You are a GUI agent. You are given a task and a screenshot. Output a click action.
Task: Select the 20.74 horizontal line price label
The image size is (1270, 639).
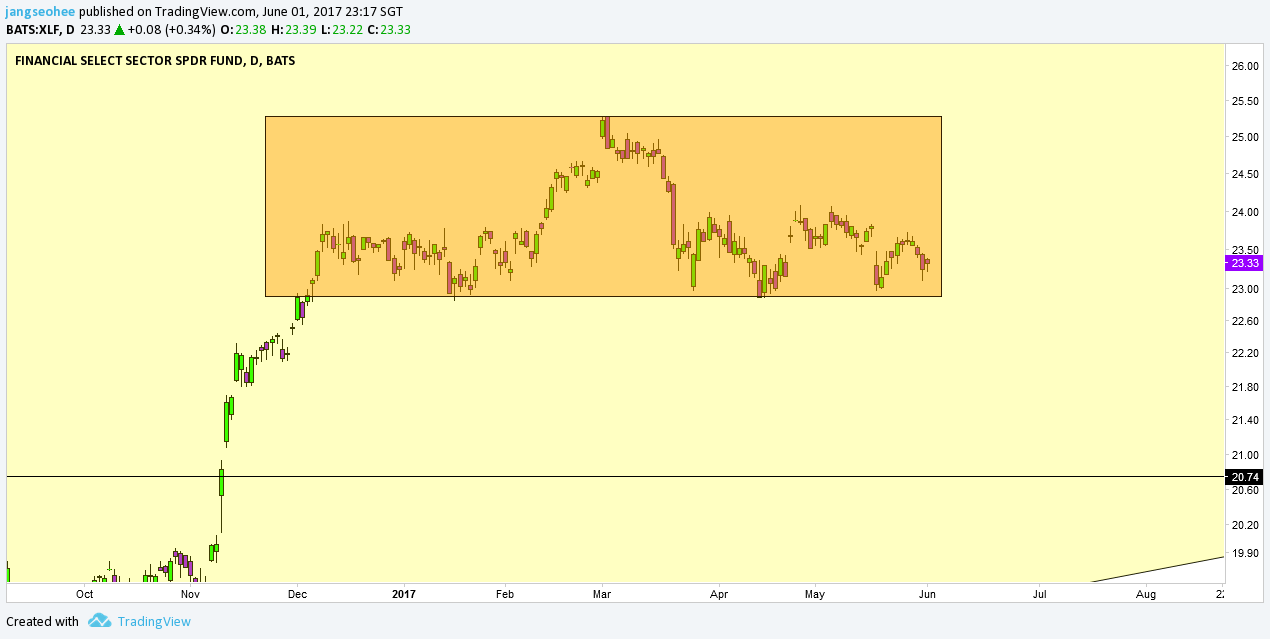[1244, 477]
